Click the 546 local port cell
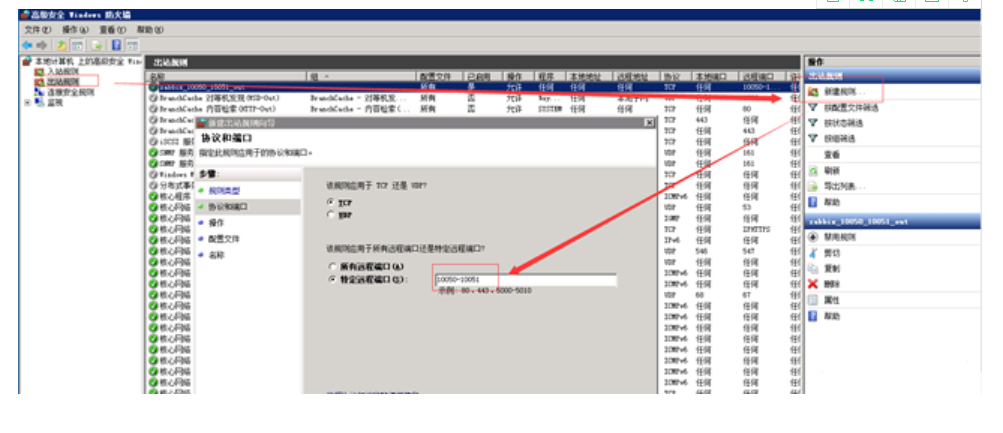The height and width of the screenshot is (433, 1003). tap(702, 251)
